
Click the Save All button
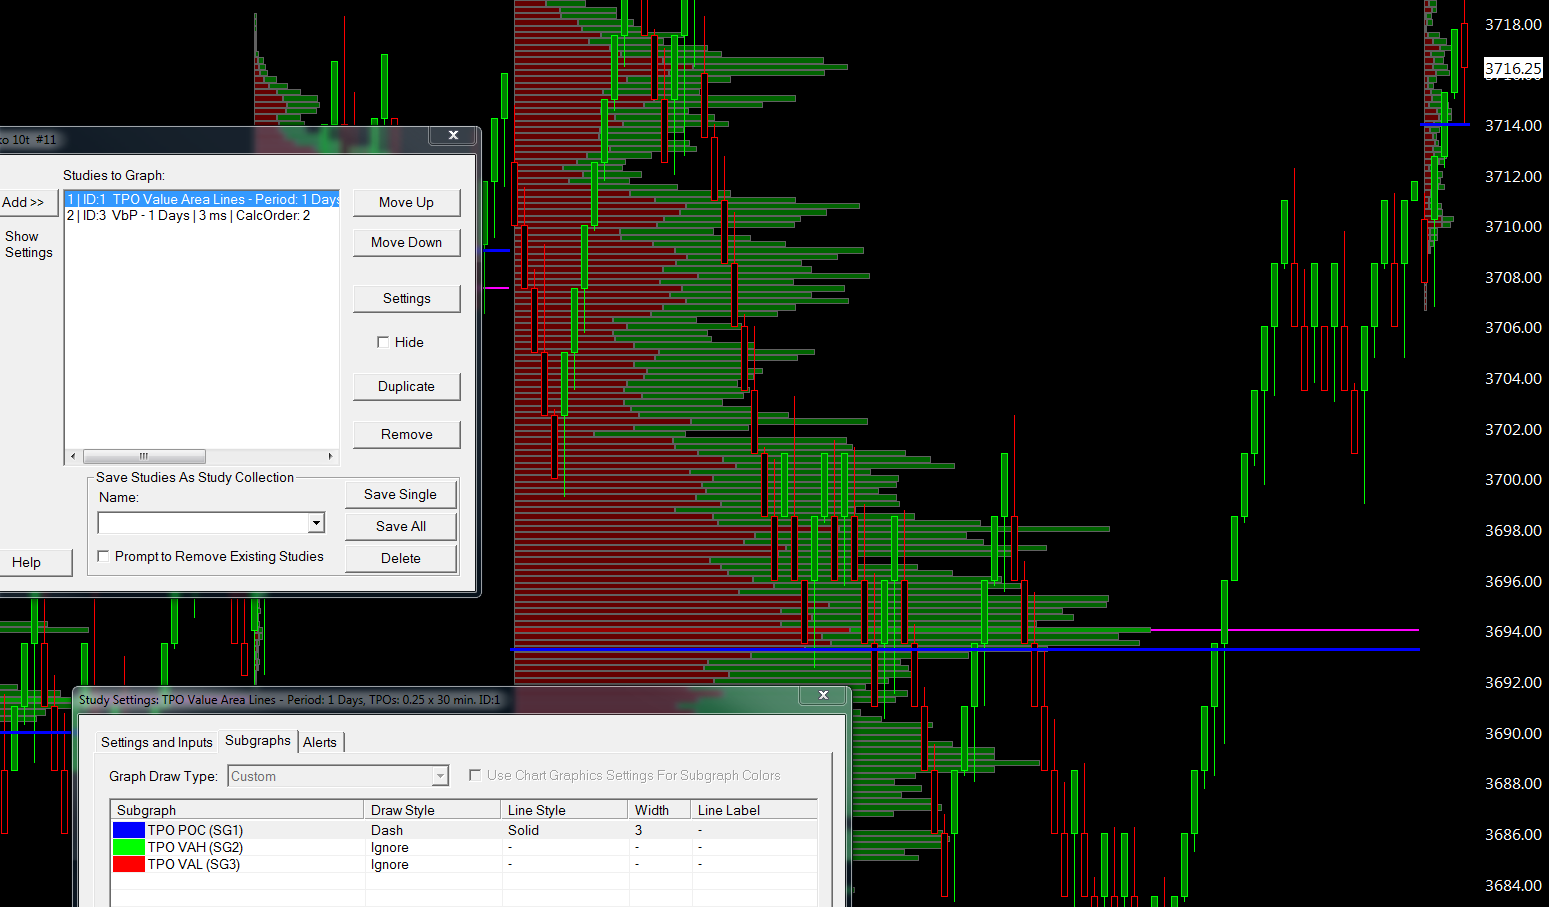click(x=400, y=526)
